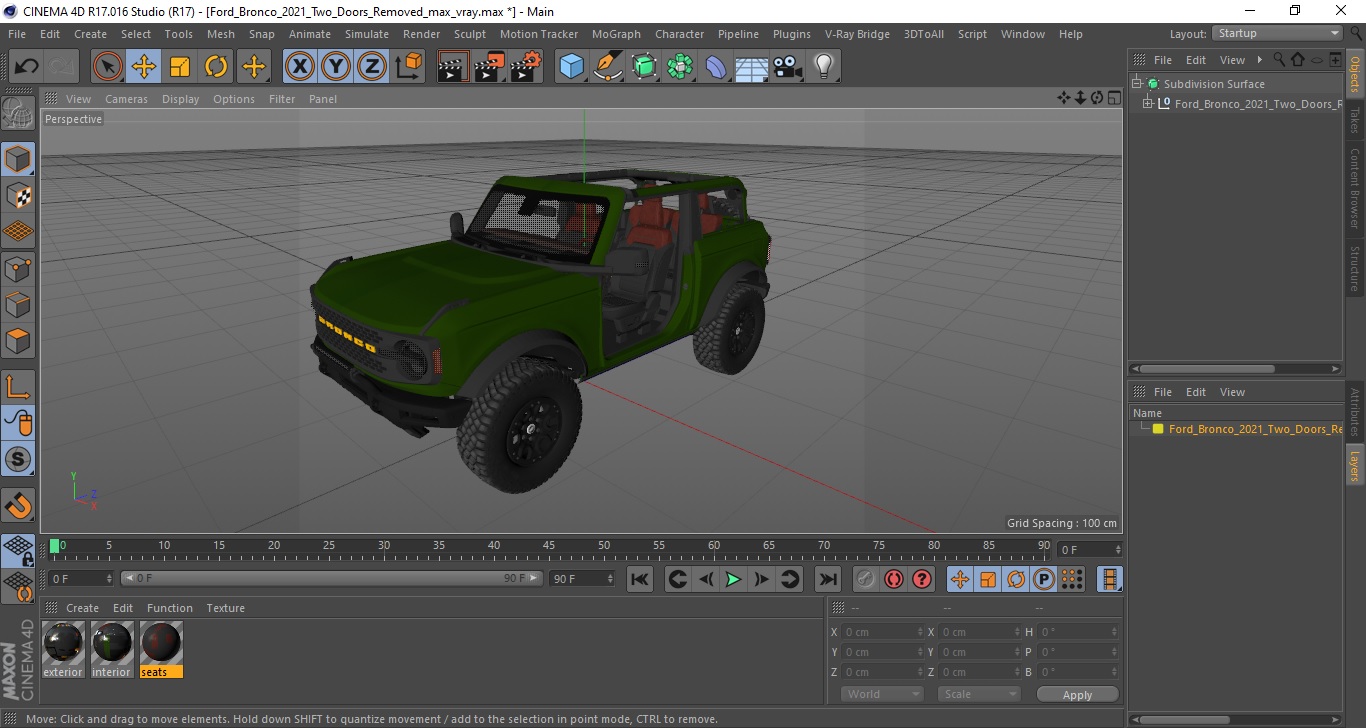Open Edit Render Settings icon
This screenshot has height=728, width=1366.
tap(526, 67)
